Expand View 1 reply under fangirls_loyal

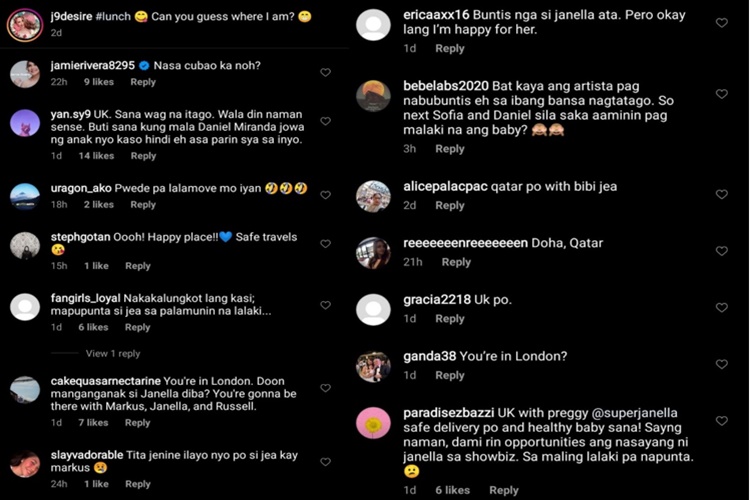pos(113,354)
